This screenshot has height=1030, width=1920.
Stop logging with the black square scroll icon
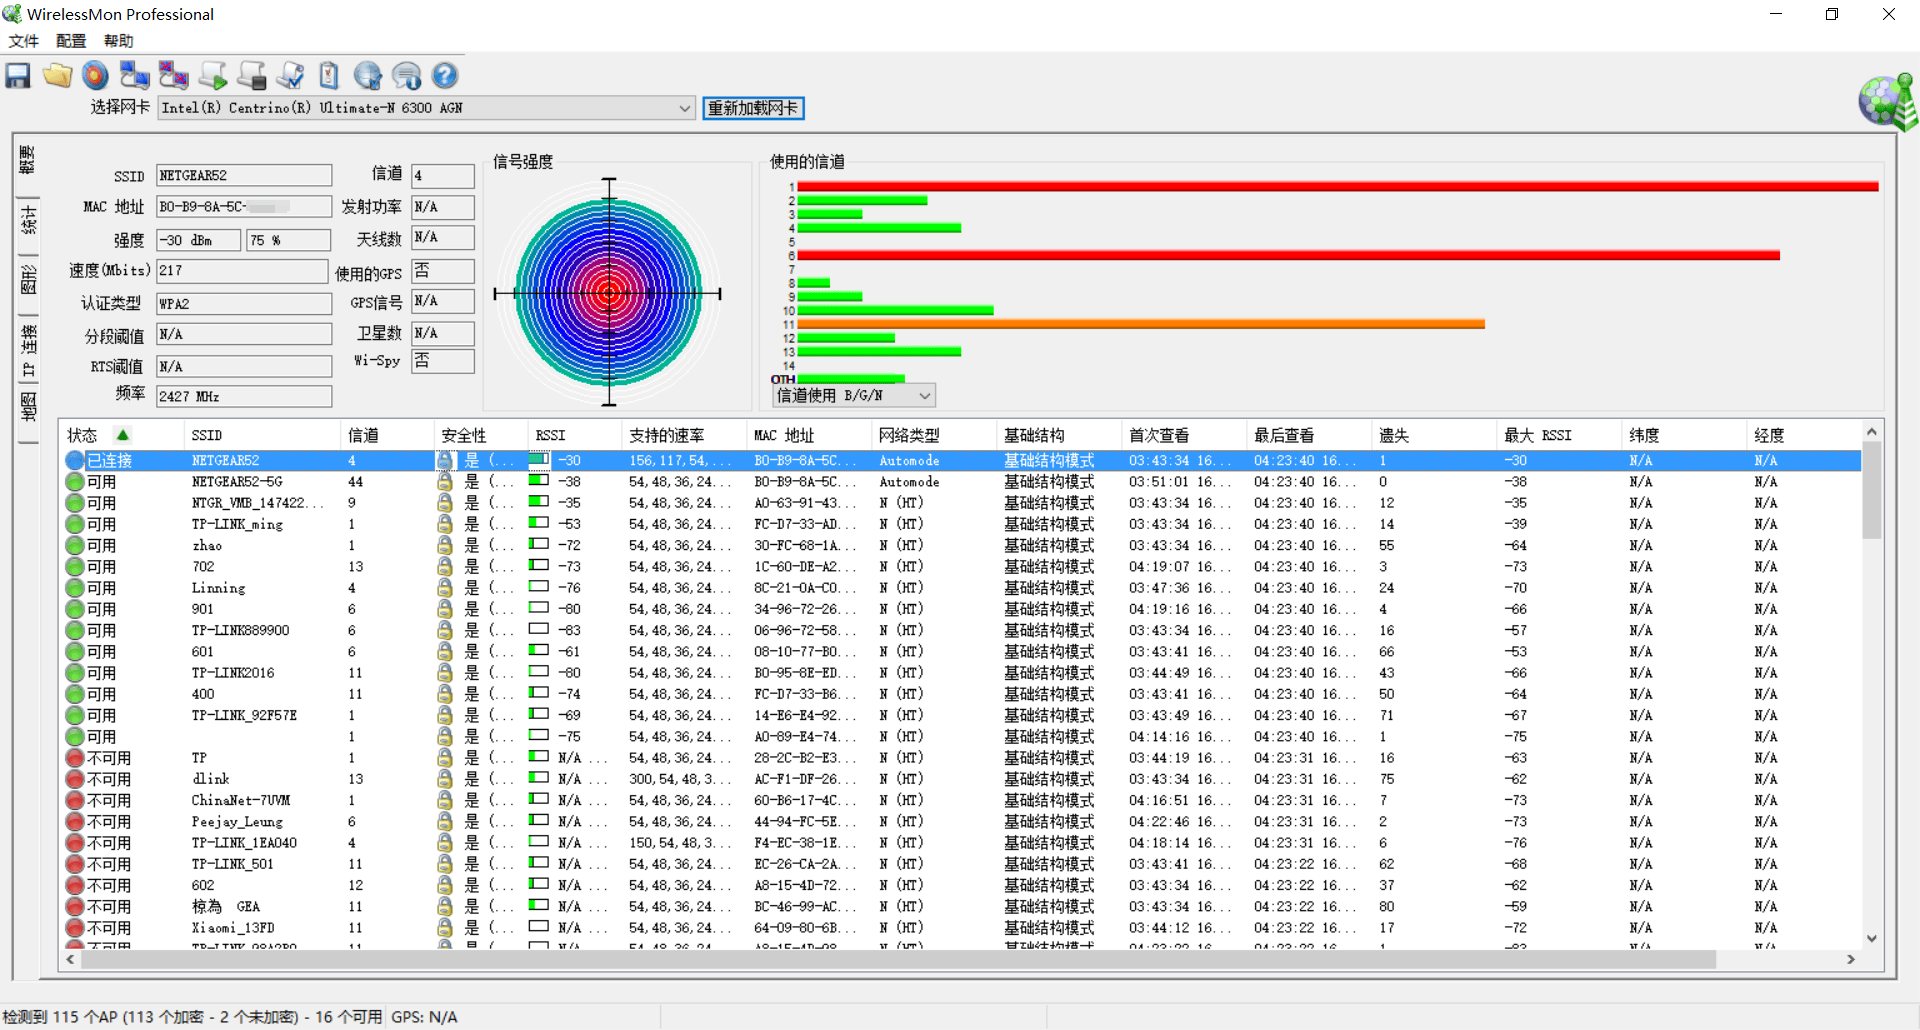coord(251,76)
